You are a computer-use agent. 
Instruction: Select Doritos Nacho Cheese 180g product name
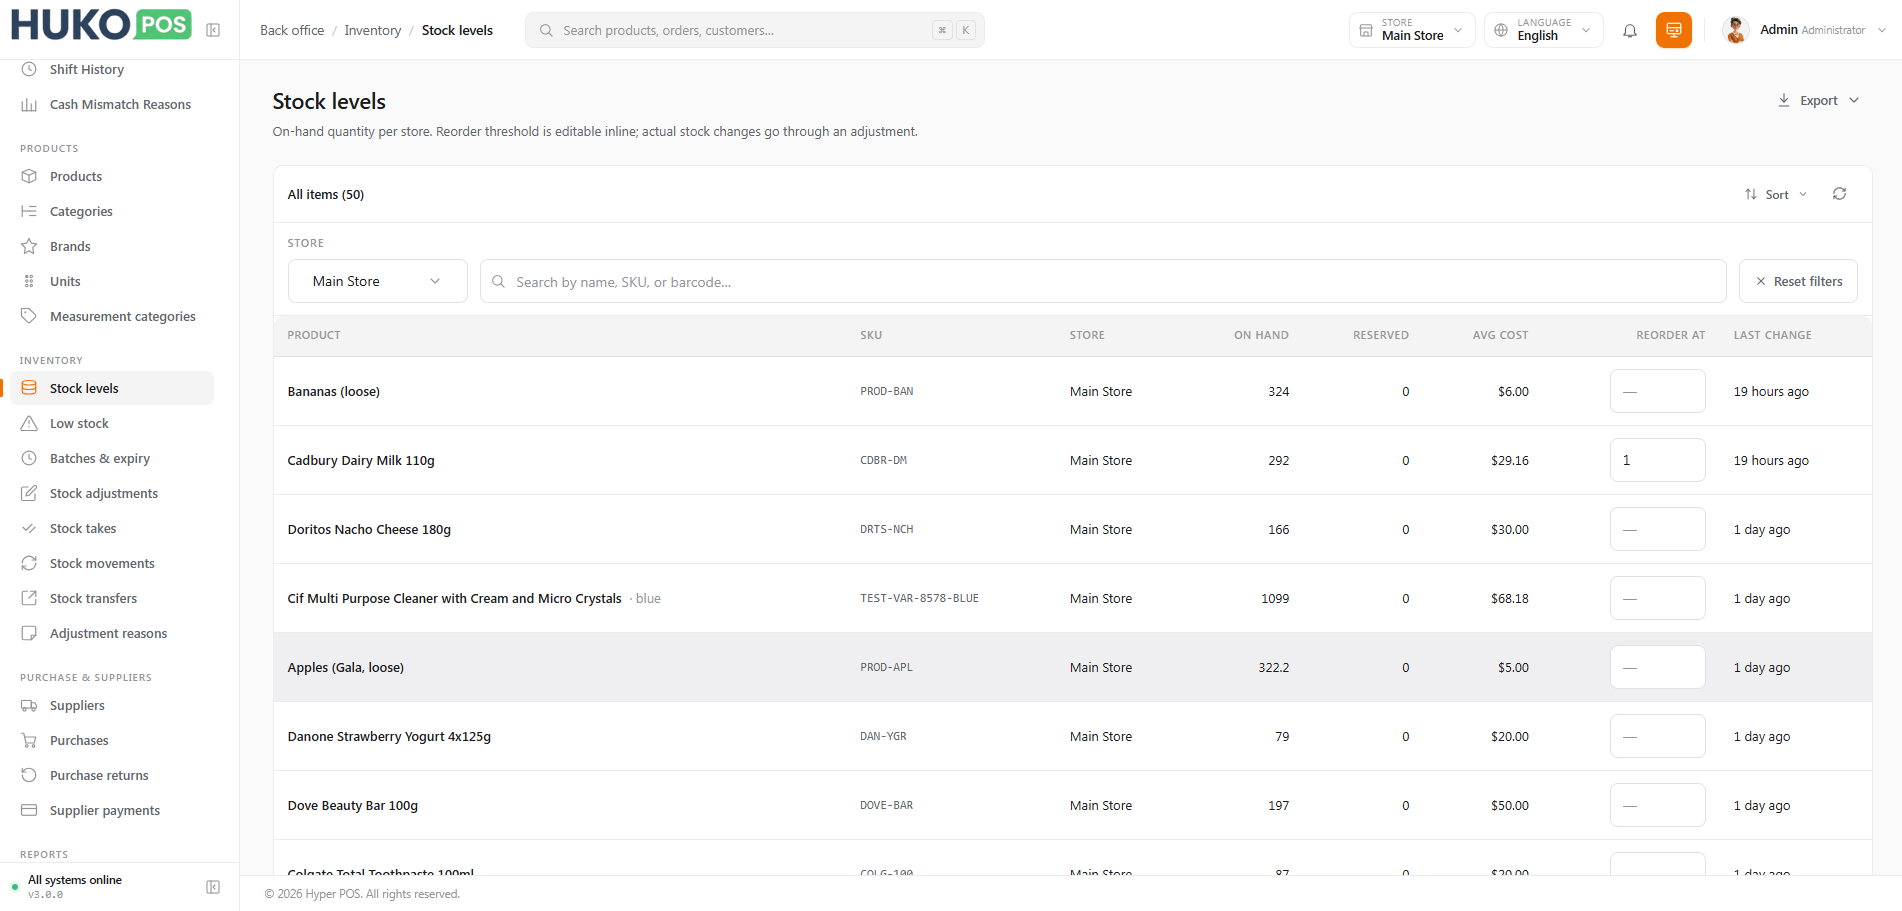(369, 529)
